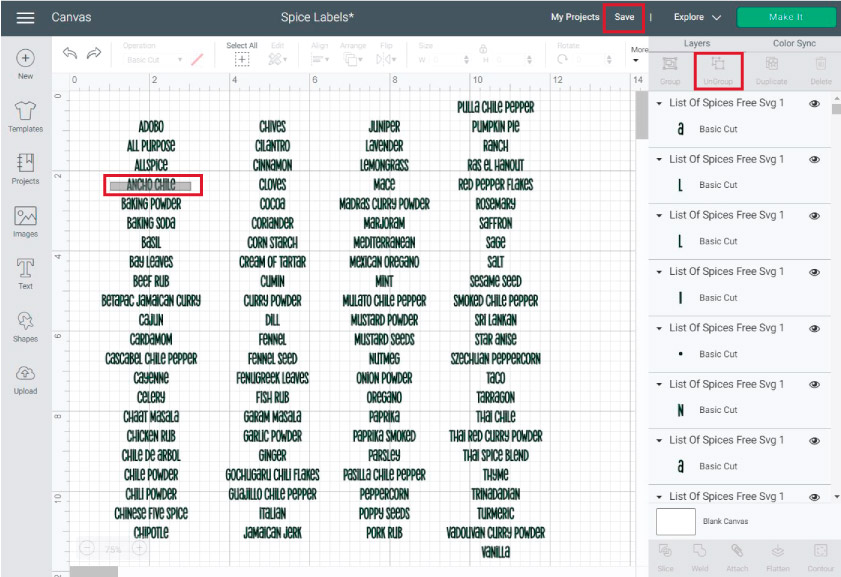Open the Shapes tool
The height and width of the screenshot is (577, 841).
point(25,322)
